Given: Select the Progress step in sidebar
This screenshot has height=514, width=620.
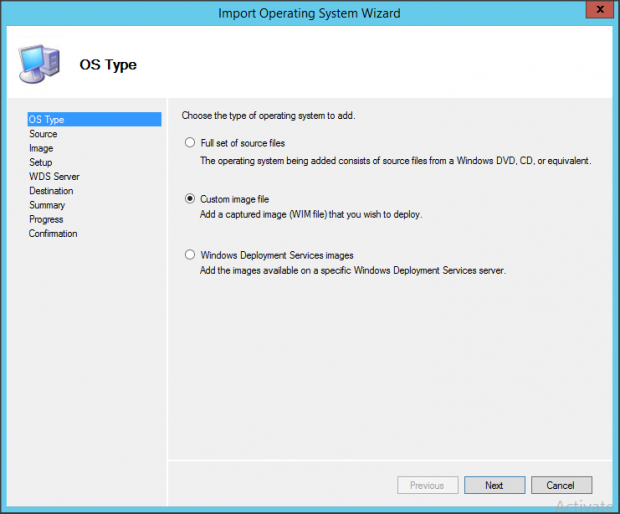Looking at the screenshot, I should [x=46, y=219].
